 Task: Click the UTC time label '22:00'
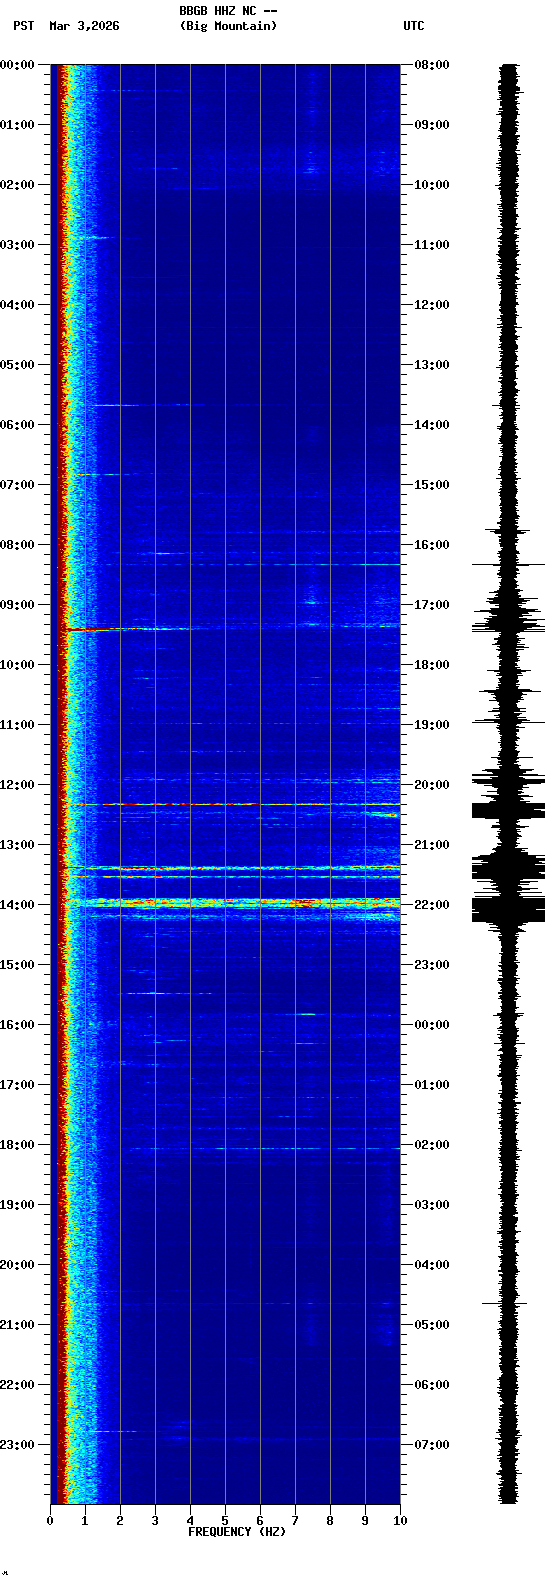432,905
